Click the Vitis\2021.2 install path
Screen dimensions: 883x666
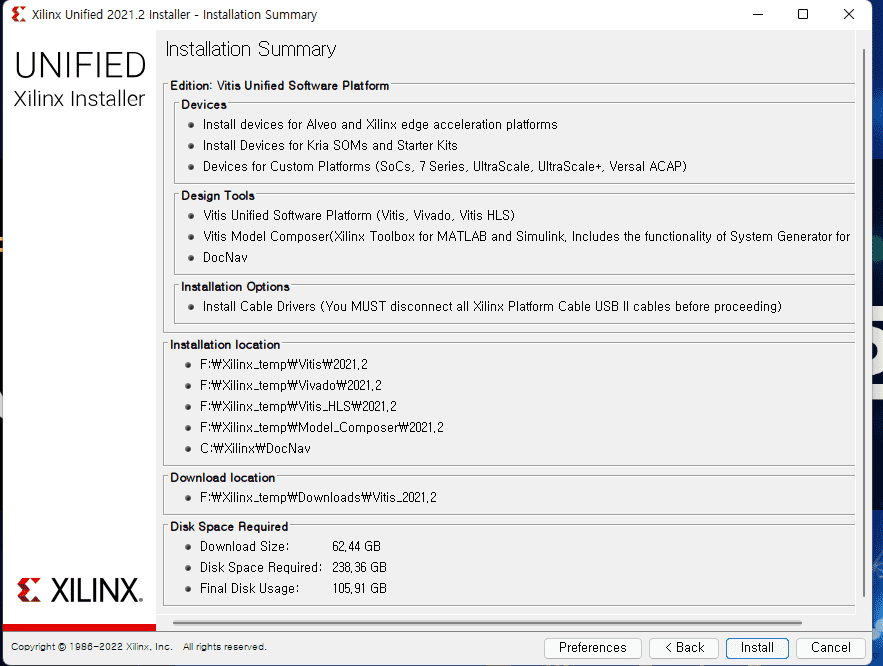pyautogui.click(x=284, y=365)
